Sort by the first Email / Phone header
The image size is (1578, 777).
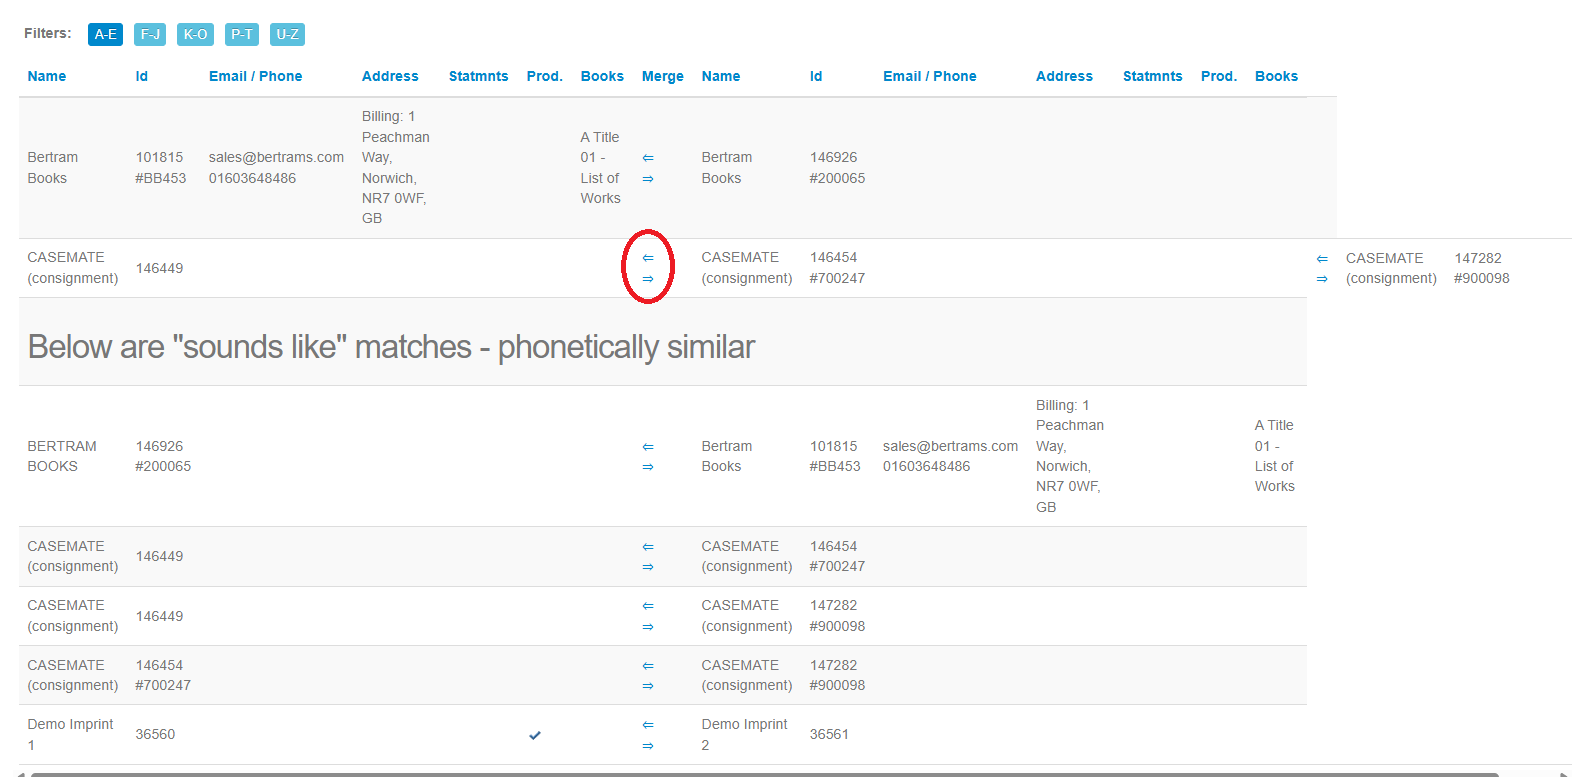[x=255, y=76]
